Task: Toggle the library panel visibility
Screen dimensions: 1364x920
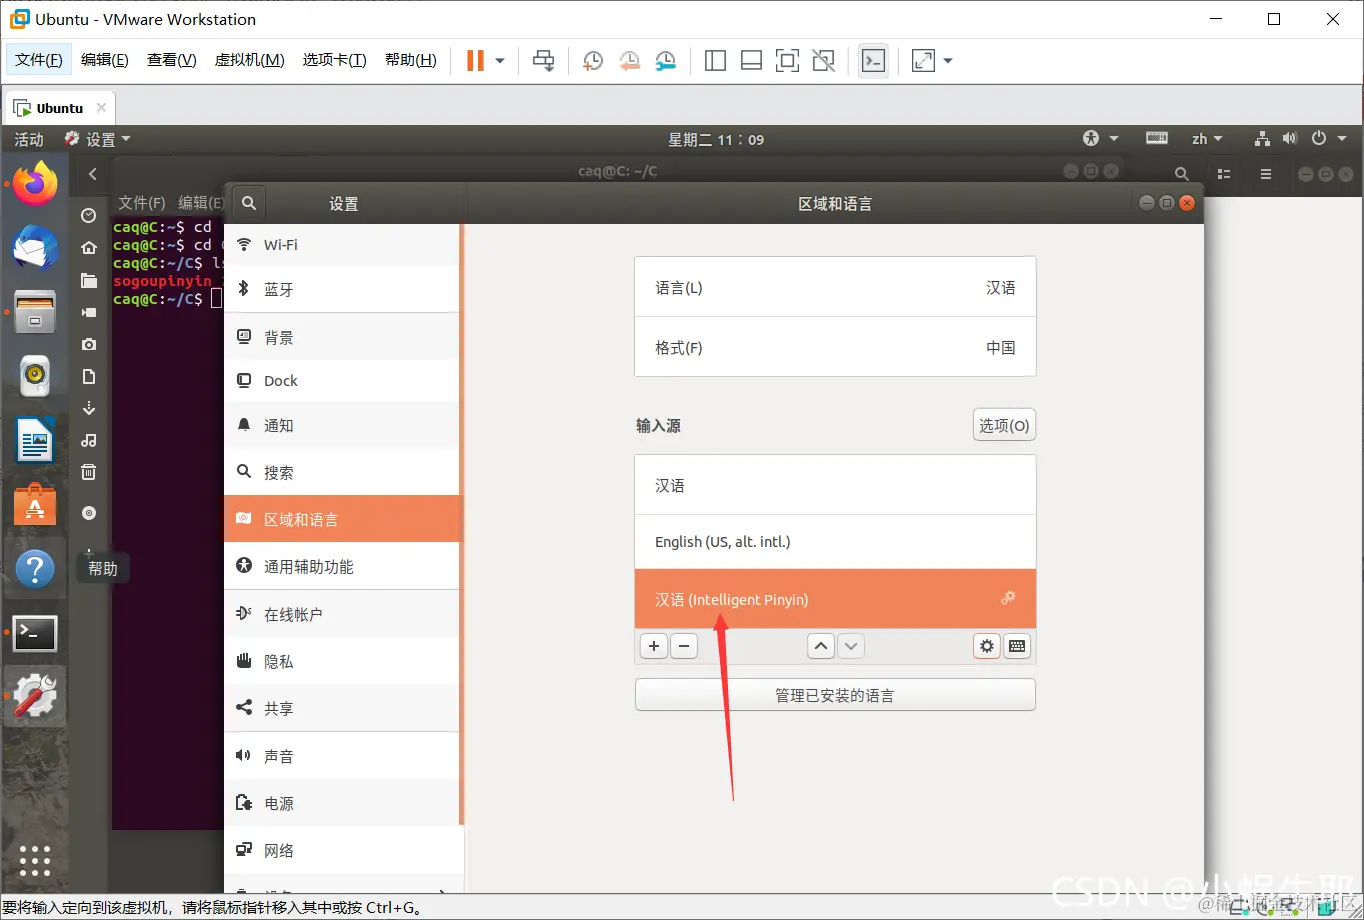Action: coord(715,60)
